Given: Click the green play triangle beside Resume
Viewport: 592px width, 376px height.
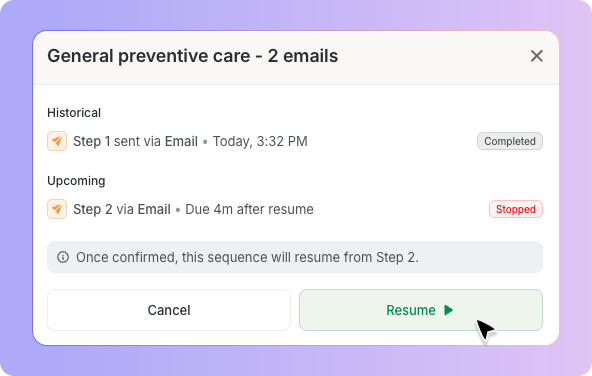Looking at the screenshot, I should click(x=448, y=310).
